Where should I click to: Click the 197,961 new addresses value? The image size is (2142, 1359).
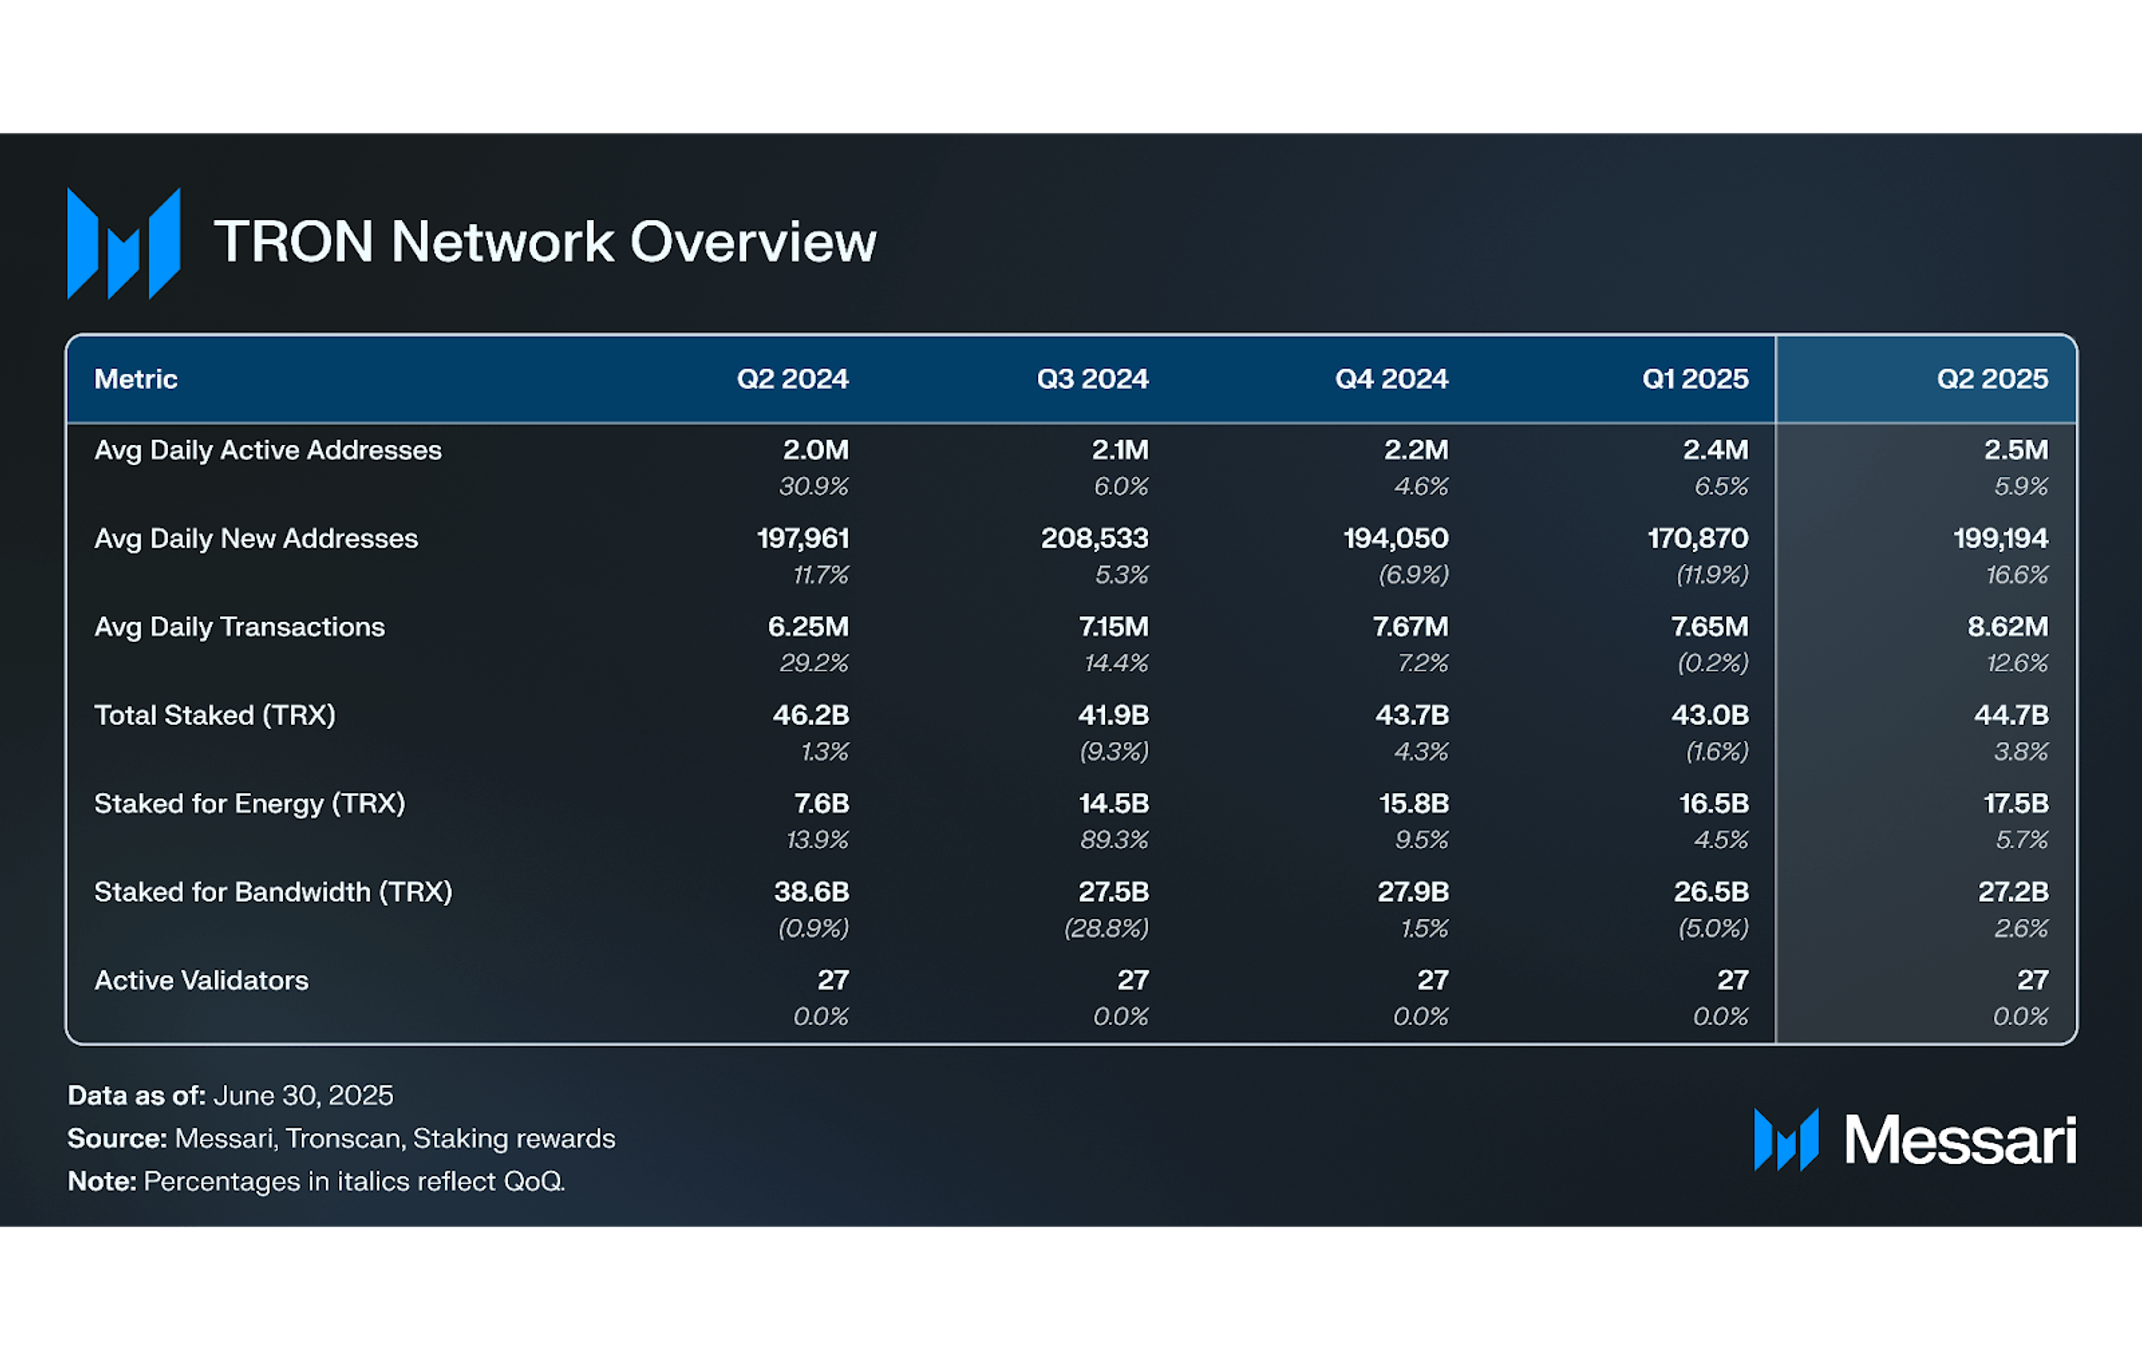coord(803,539)
